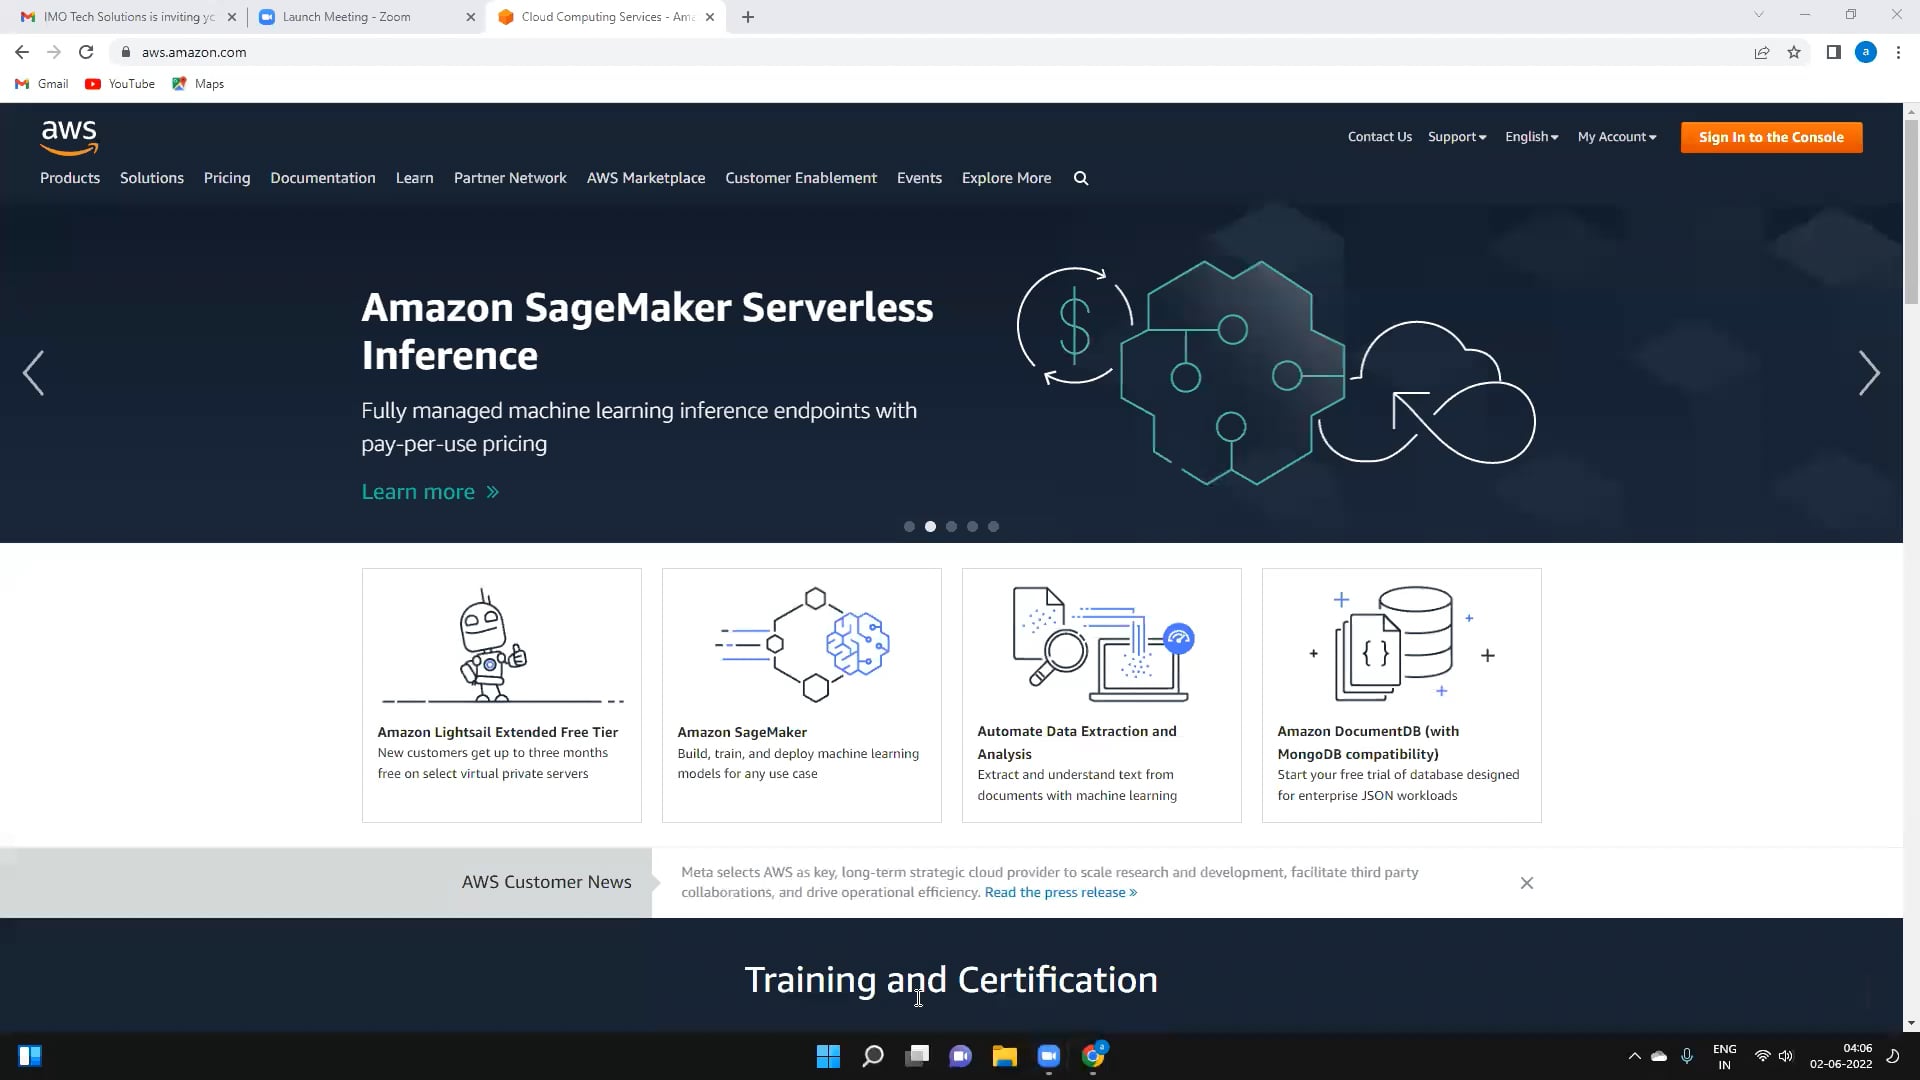Screen dimensions: 1920x1080
Task: Open Gmail from the bookmarks bar
Action: point(41,84)
